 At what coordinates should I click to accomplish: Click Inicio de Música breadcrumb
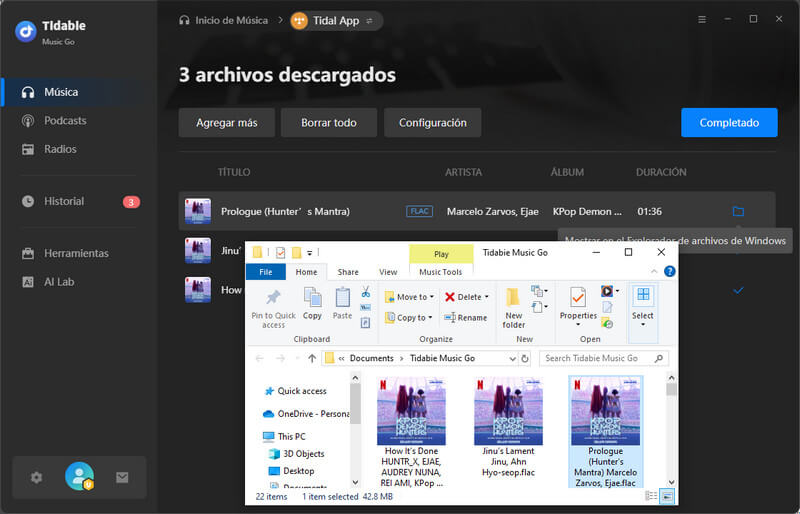(224, 20)
